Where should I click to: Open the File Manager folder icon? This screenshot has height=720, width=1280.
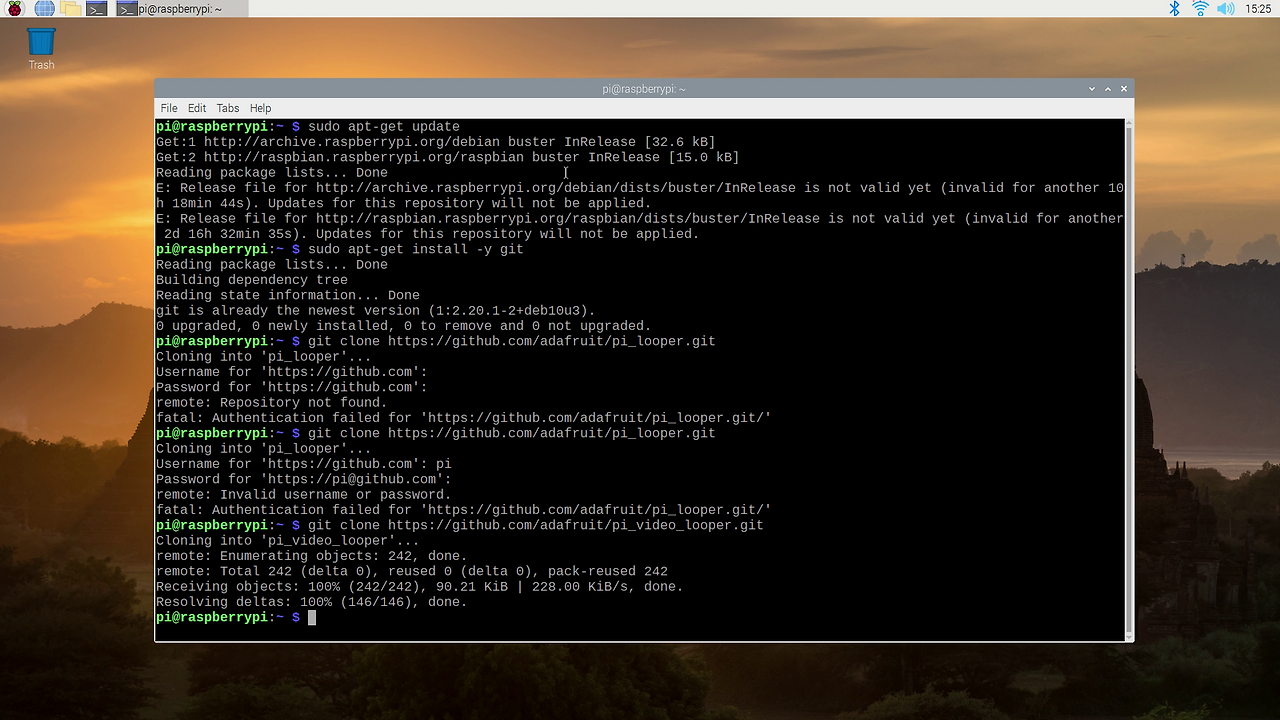pos(70,9)
